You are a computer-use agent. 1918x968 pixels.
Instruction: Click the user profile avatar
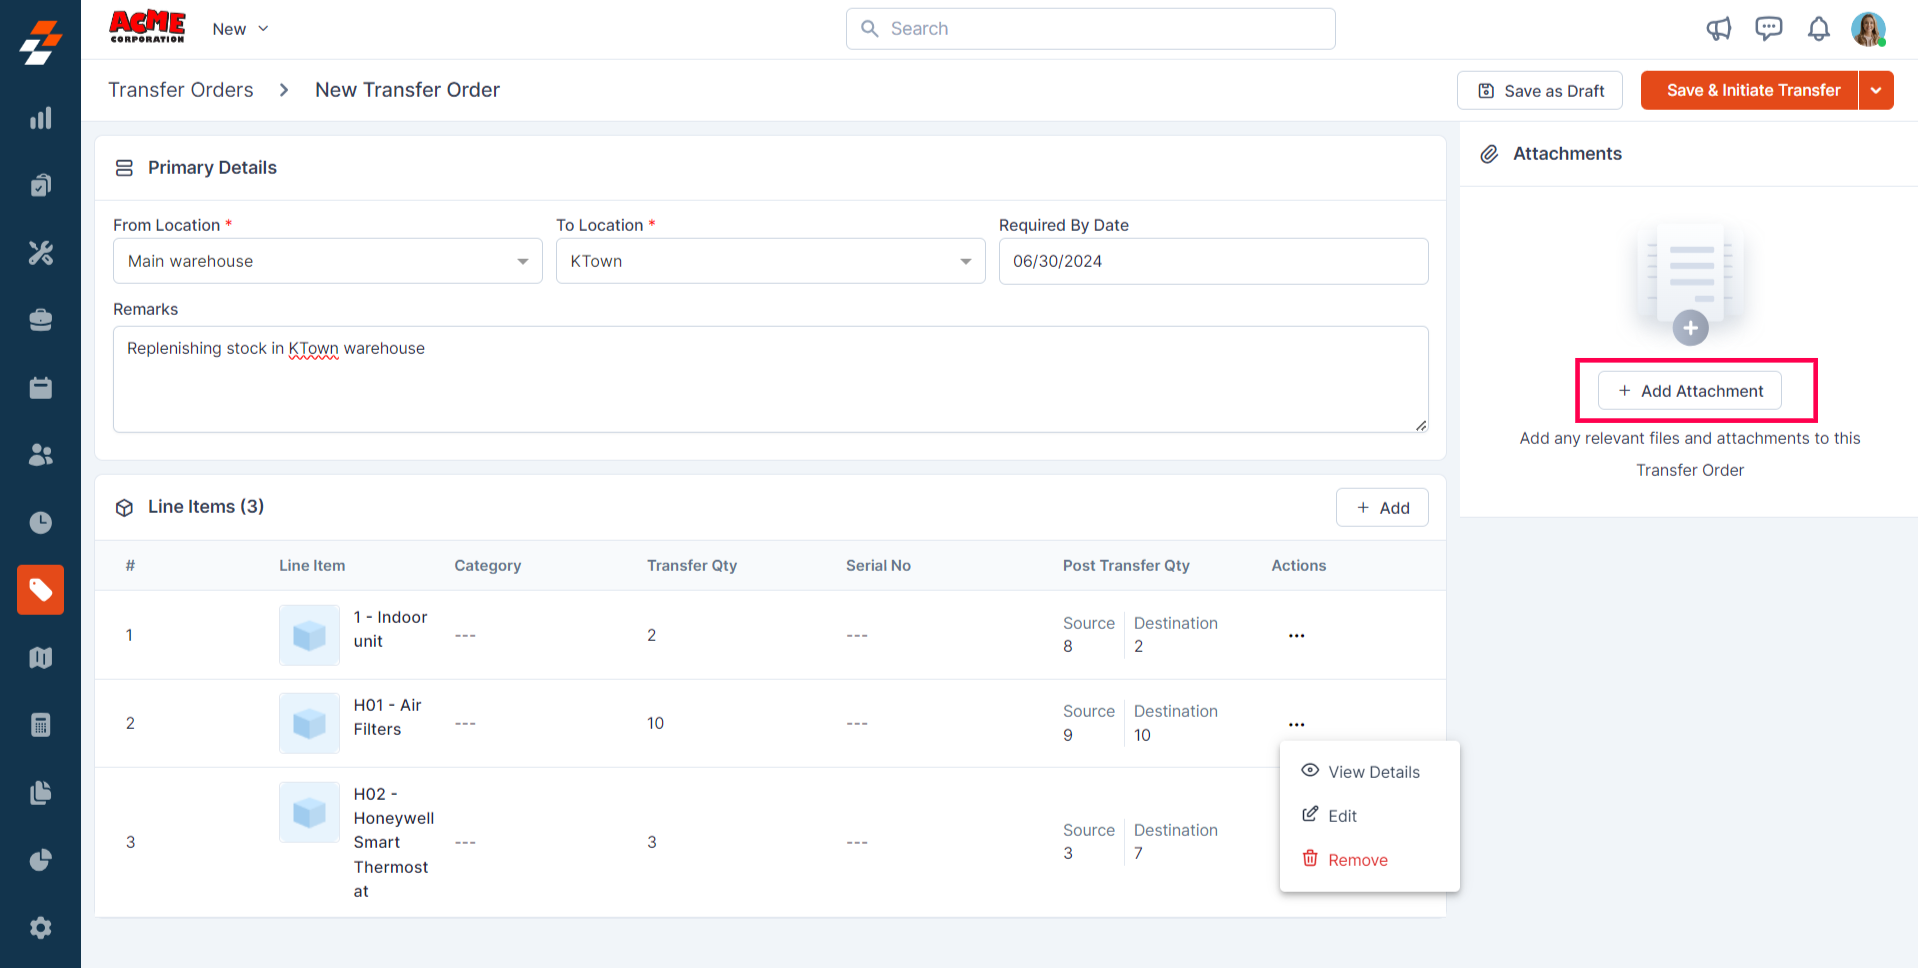1867,29
